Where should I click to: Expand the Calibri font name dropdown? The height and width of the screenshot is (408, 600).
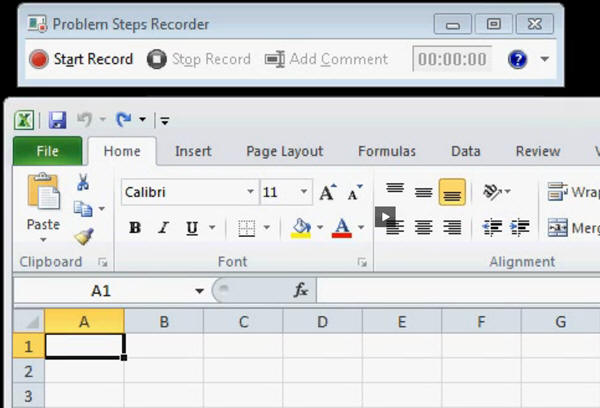click(x=250, y=192)
